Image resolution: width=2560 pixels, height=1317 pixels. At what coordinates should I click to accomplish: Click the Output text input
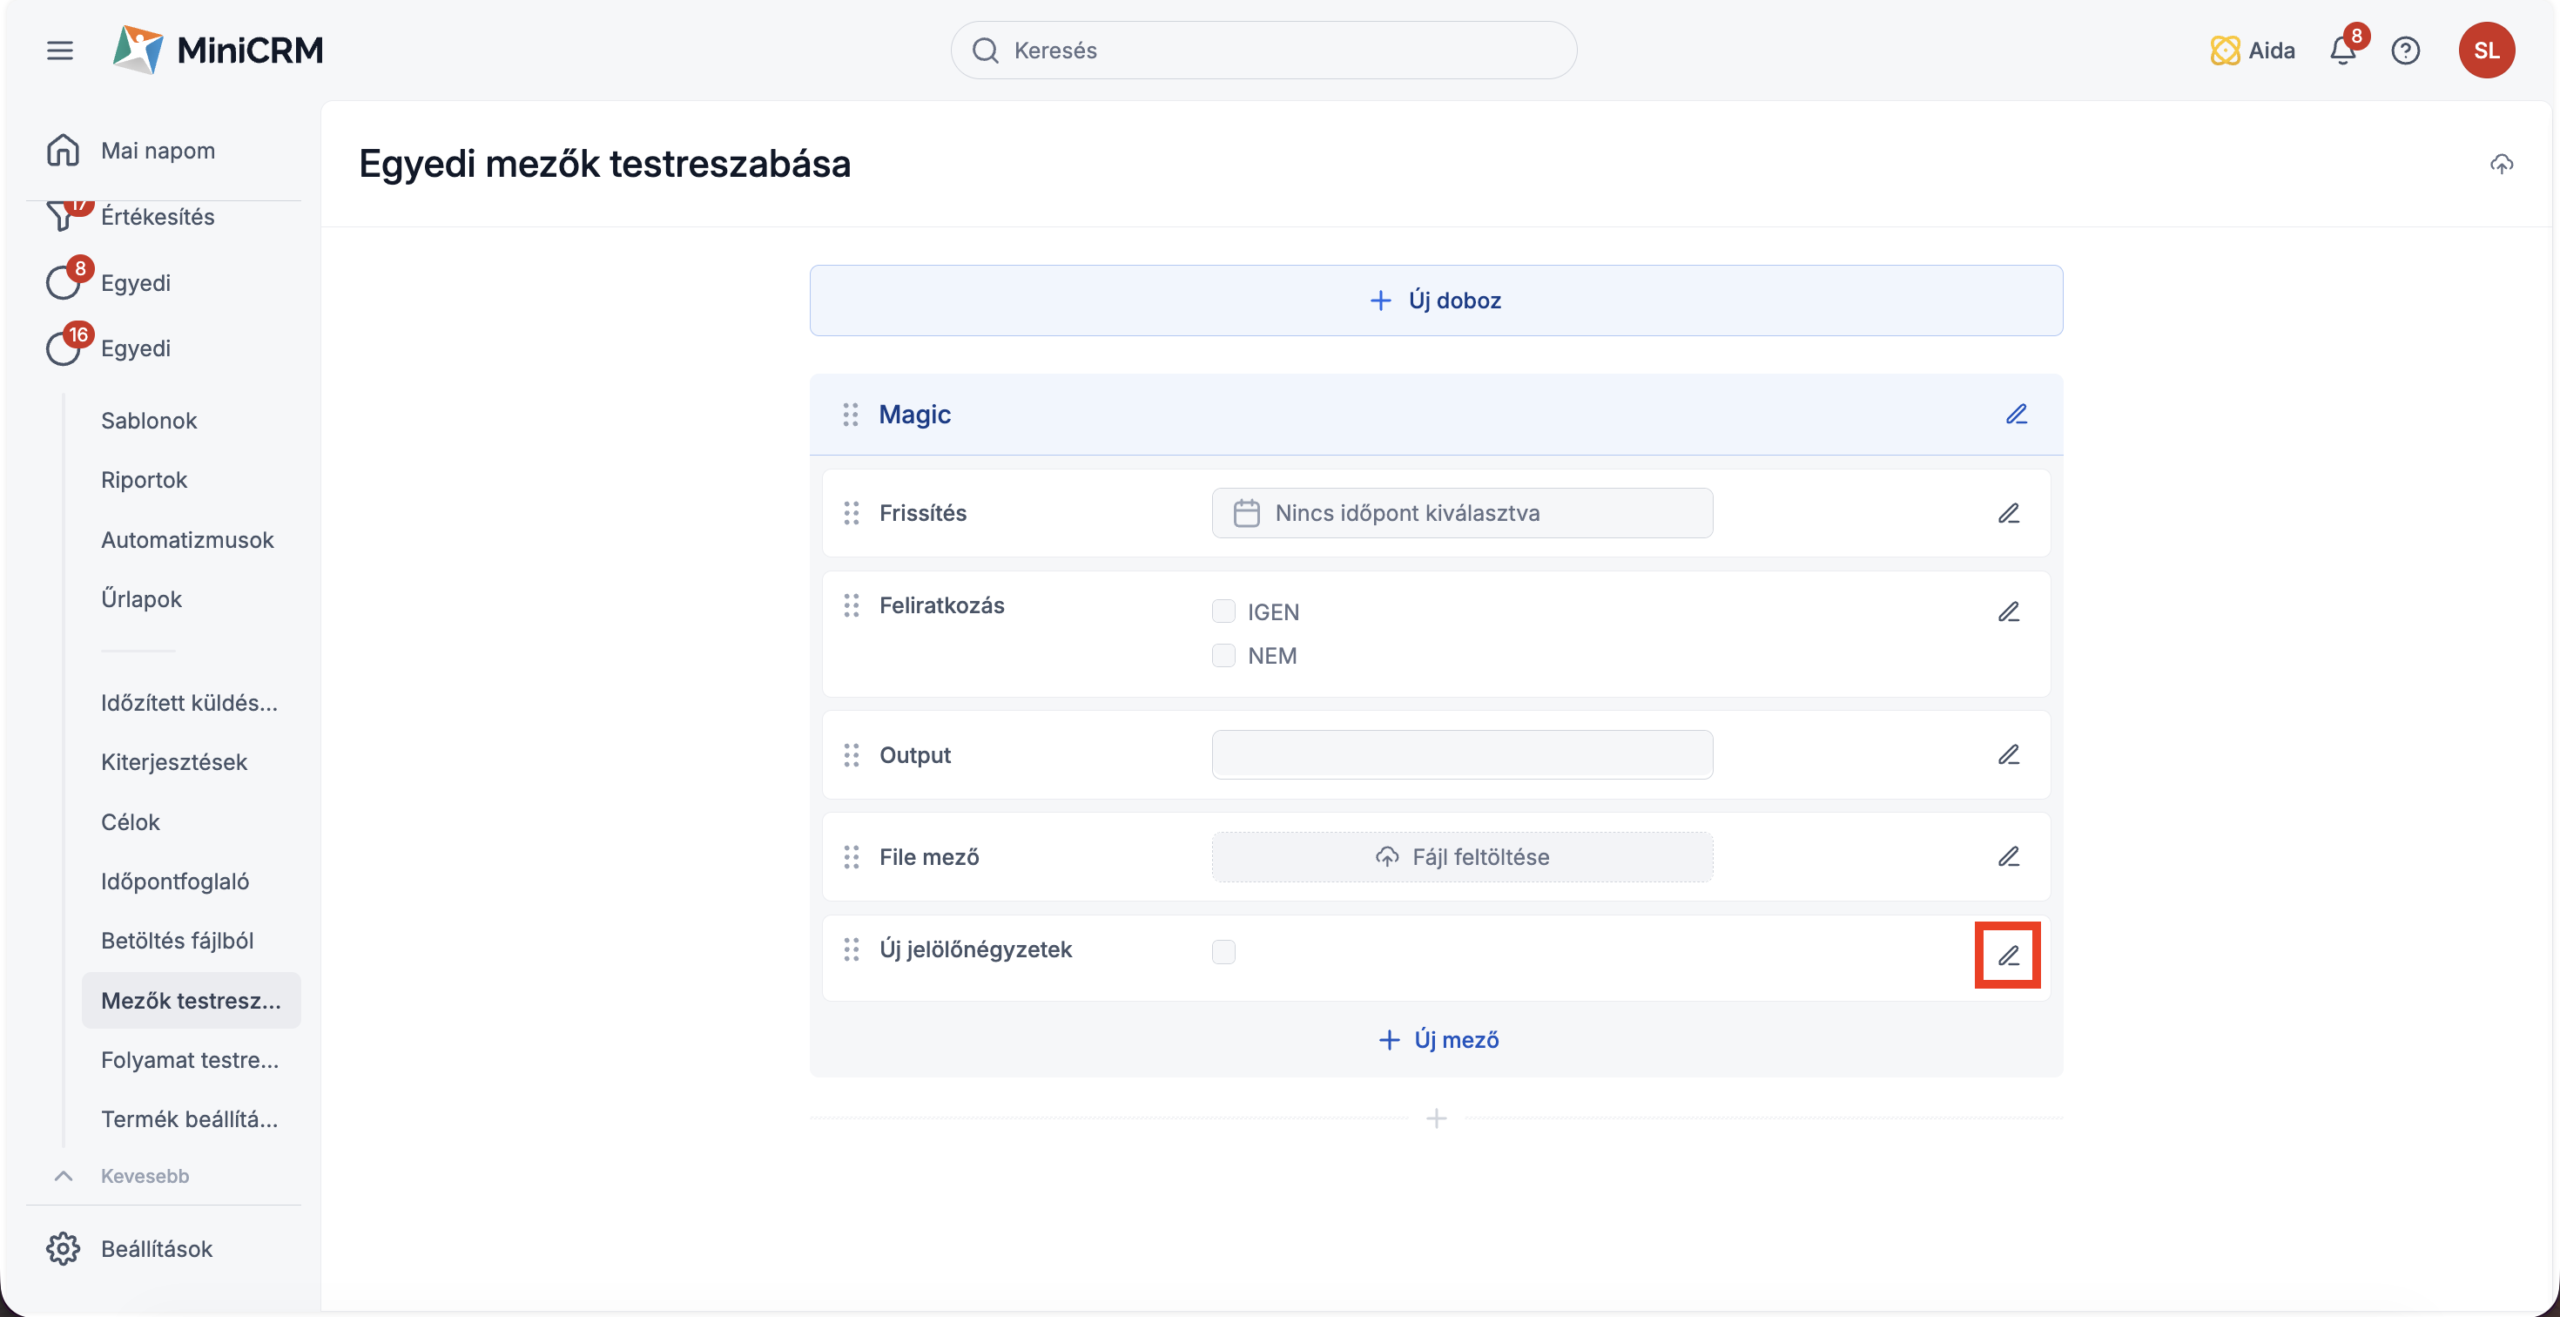click(x=1462, y=755)
